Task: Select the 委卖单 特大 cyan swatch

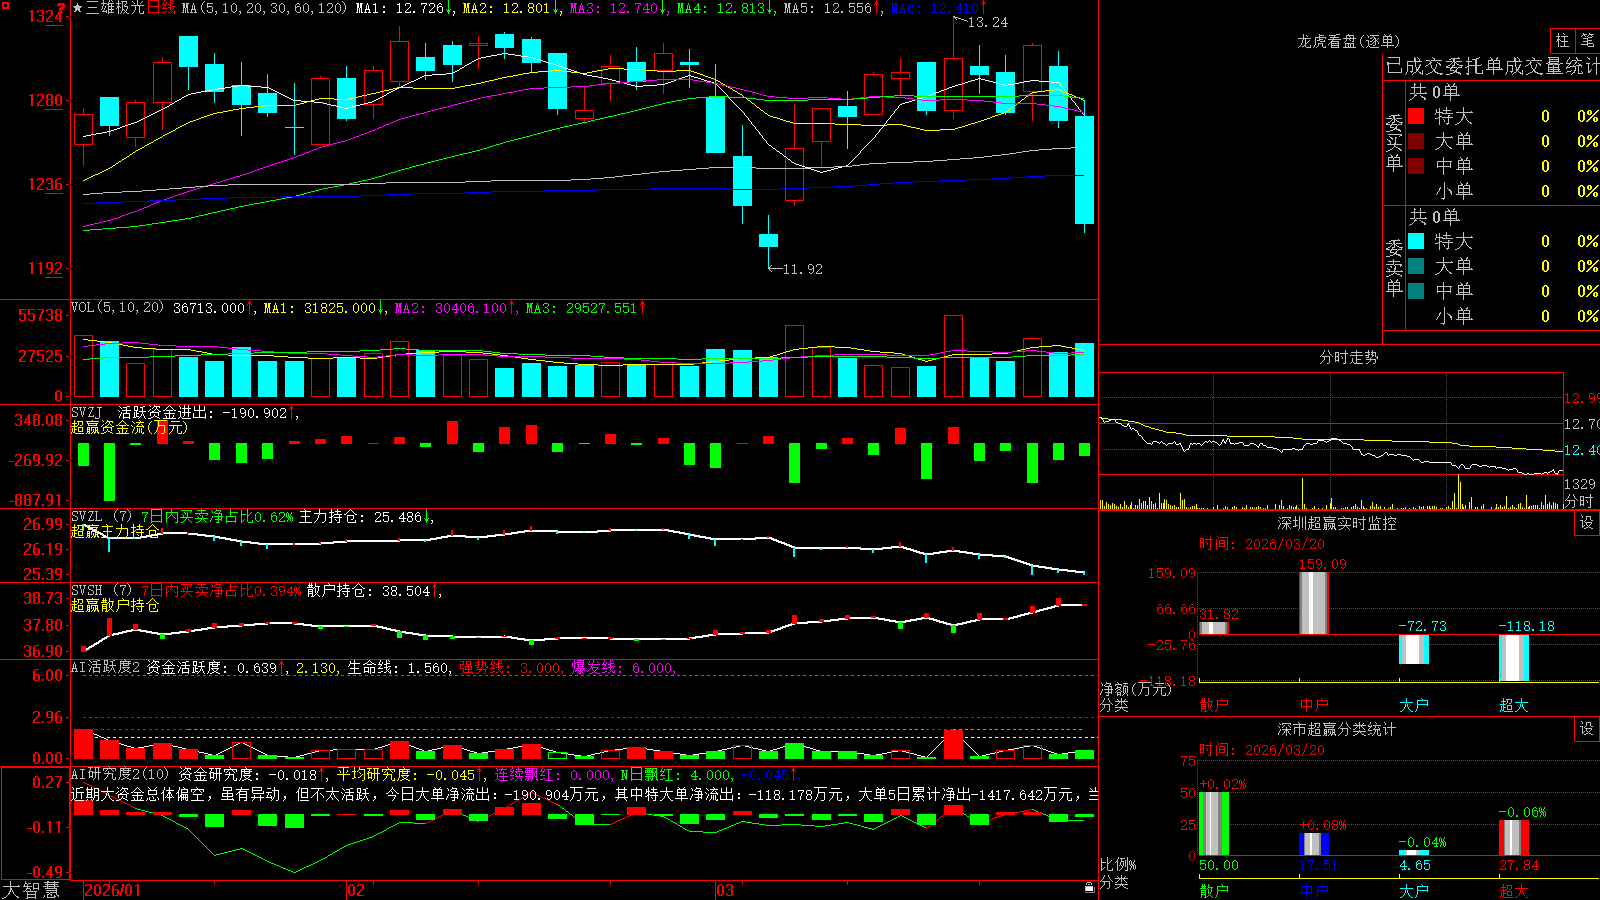Action: (x=1416, y=241)
